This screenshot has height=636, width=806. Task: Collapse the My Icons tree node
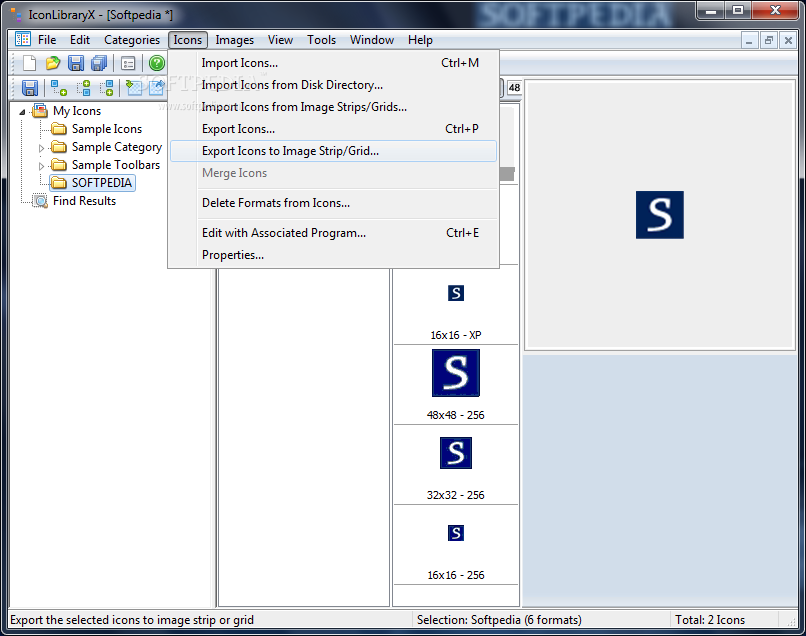click(x=22, y=112)
